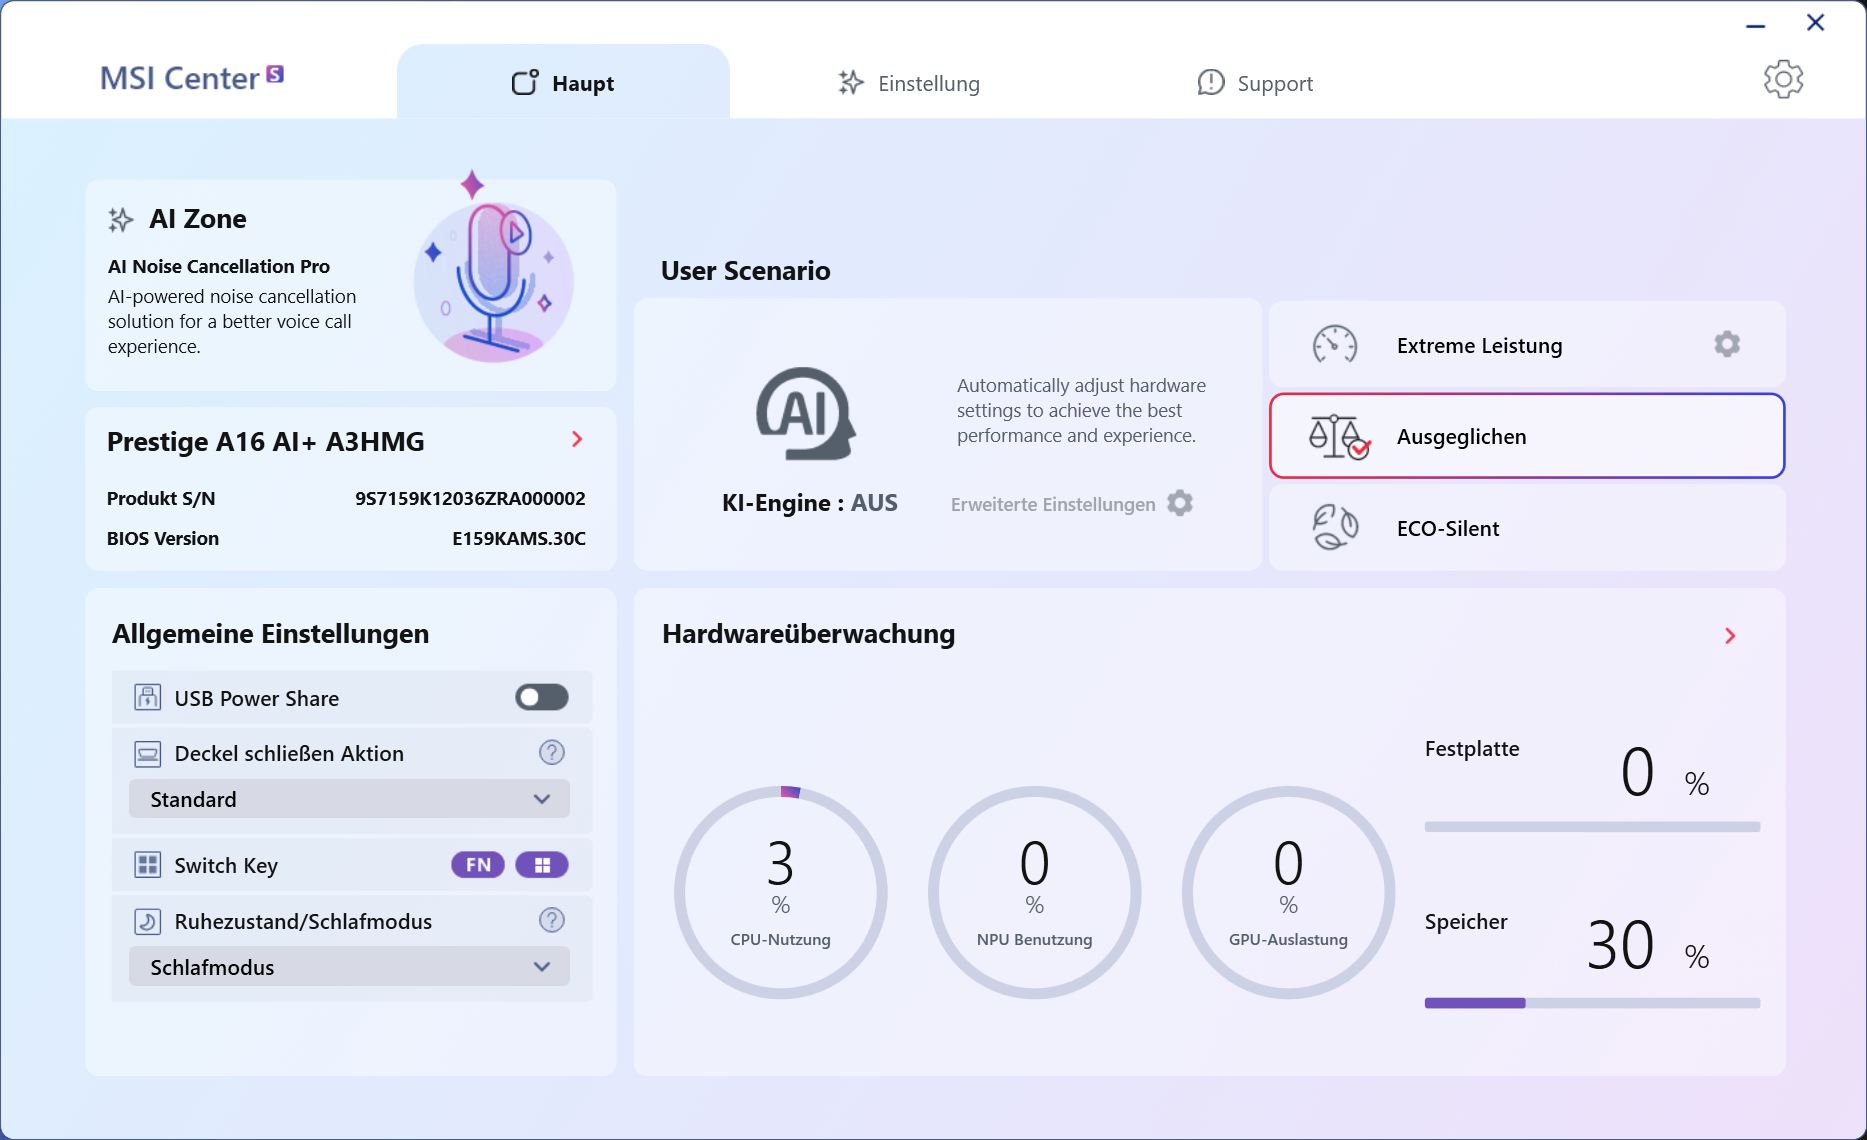This screenshot has height=1140, width=1867.
Task: Click BIOS version E159KAMS.30C
Action: pos(519,538)
